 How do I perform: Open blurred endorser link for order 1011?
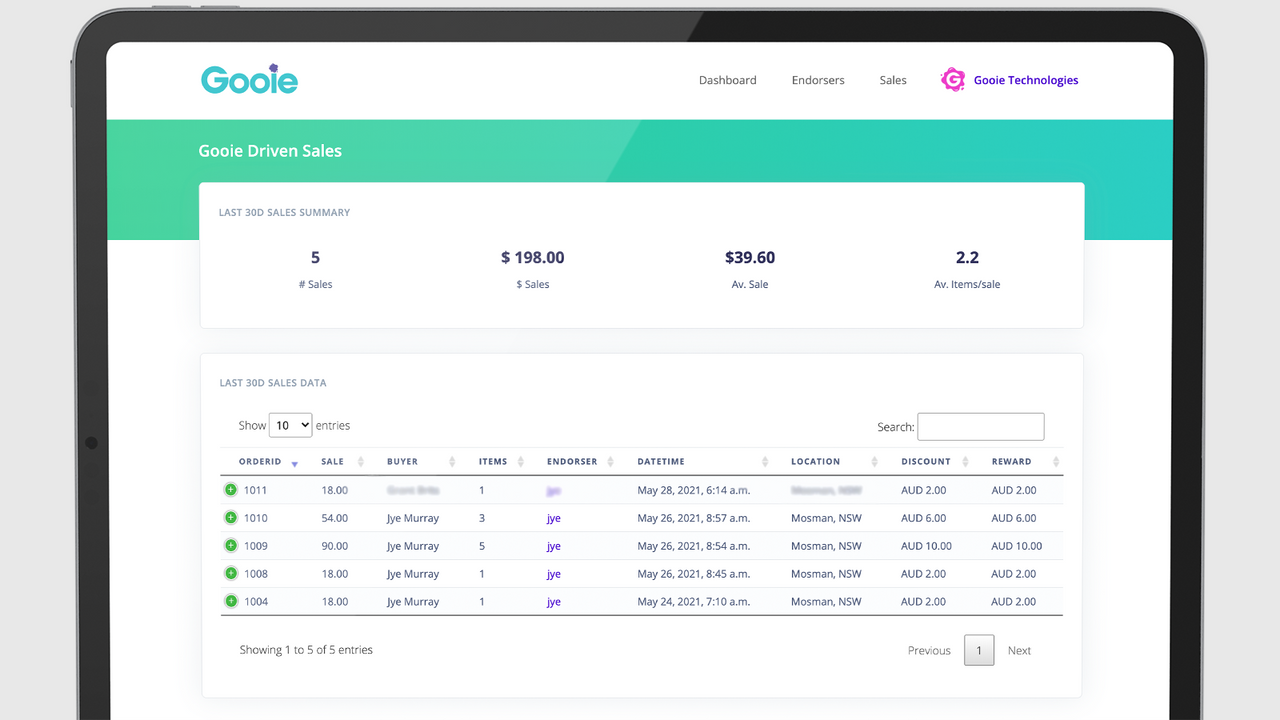click(x=554, y=491)
